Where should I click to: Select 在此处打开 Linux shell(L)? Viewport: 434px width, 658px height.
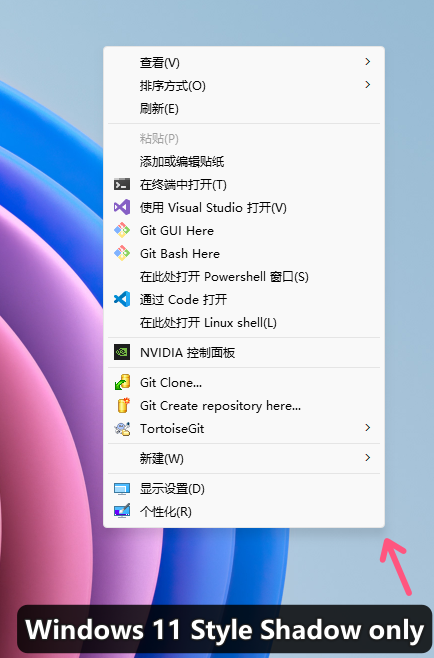pyautogui.click(x=244, y=323)
